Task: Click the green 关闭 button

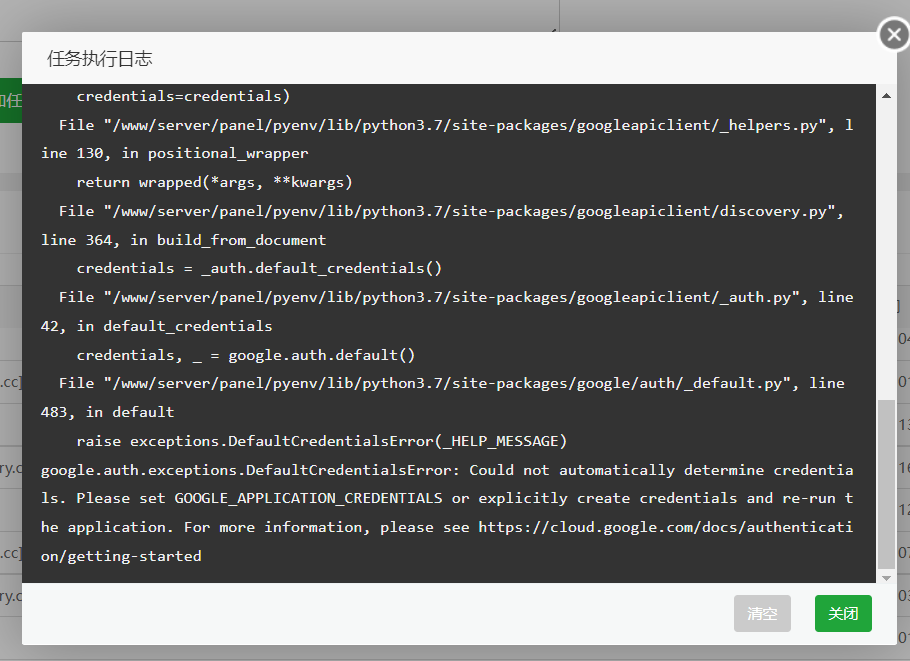Action: (x=843, y=613)
